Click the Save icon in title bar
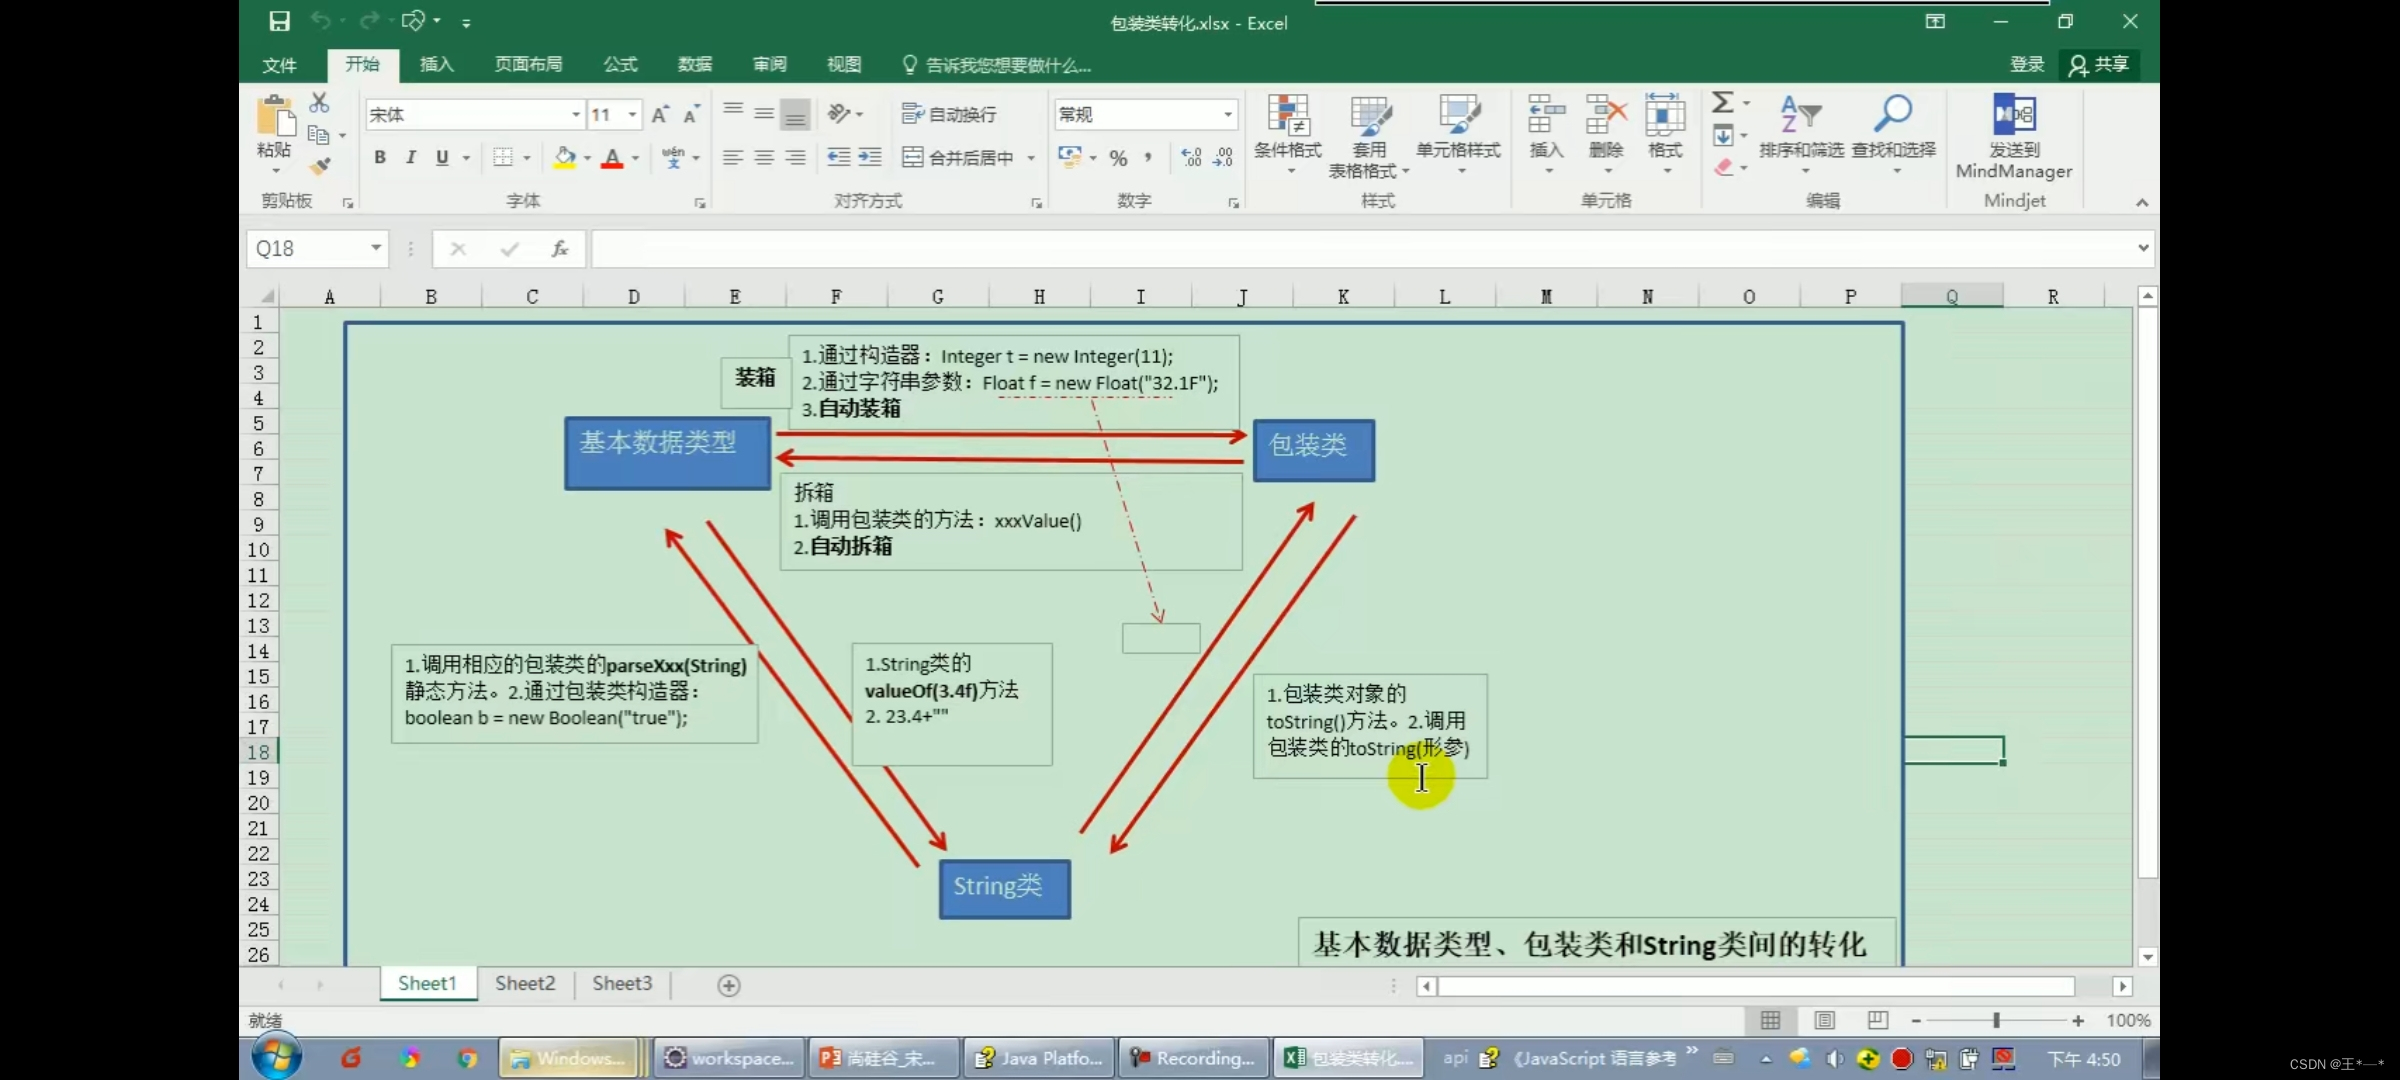 pos(279,21)
